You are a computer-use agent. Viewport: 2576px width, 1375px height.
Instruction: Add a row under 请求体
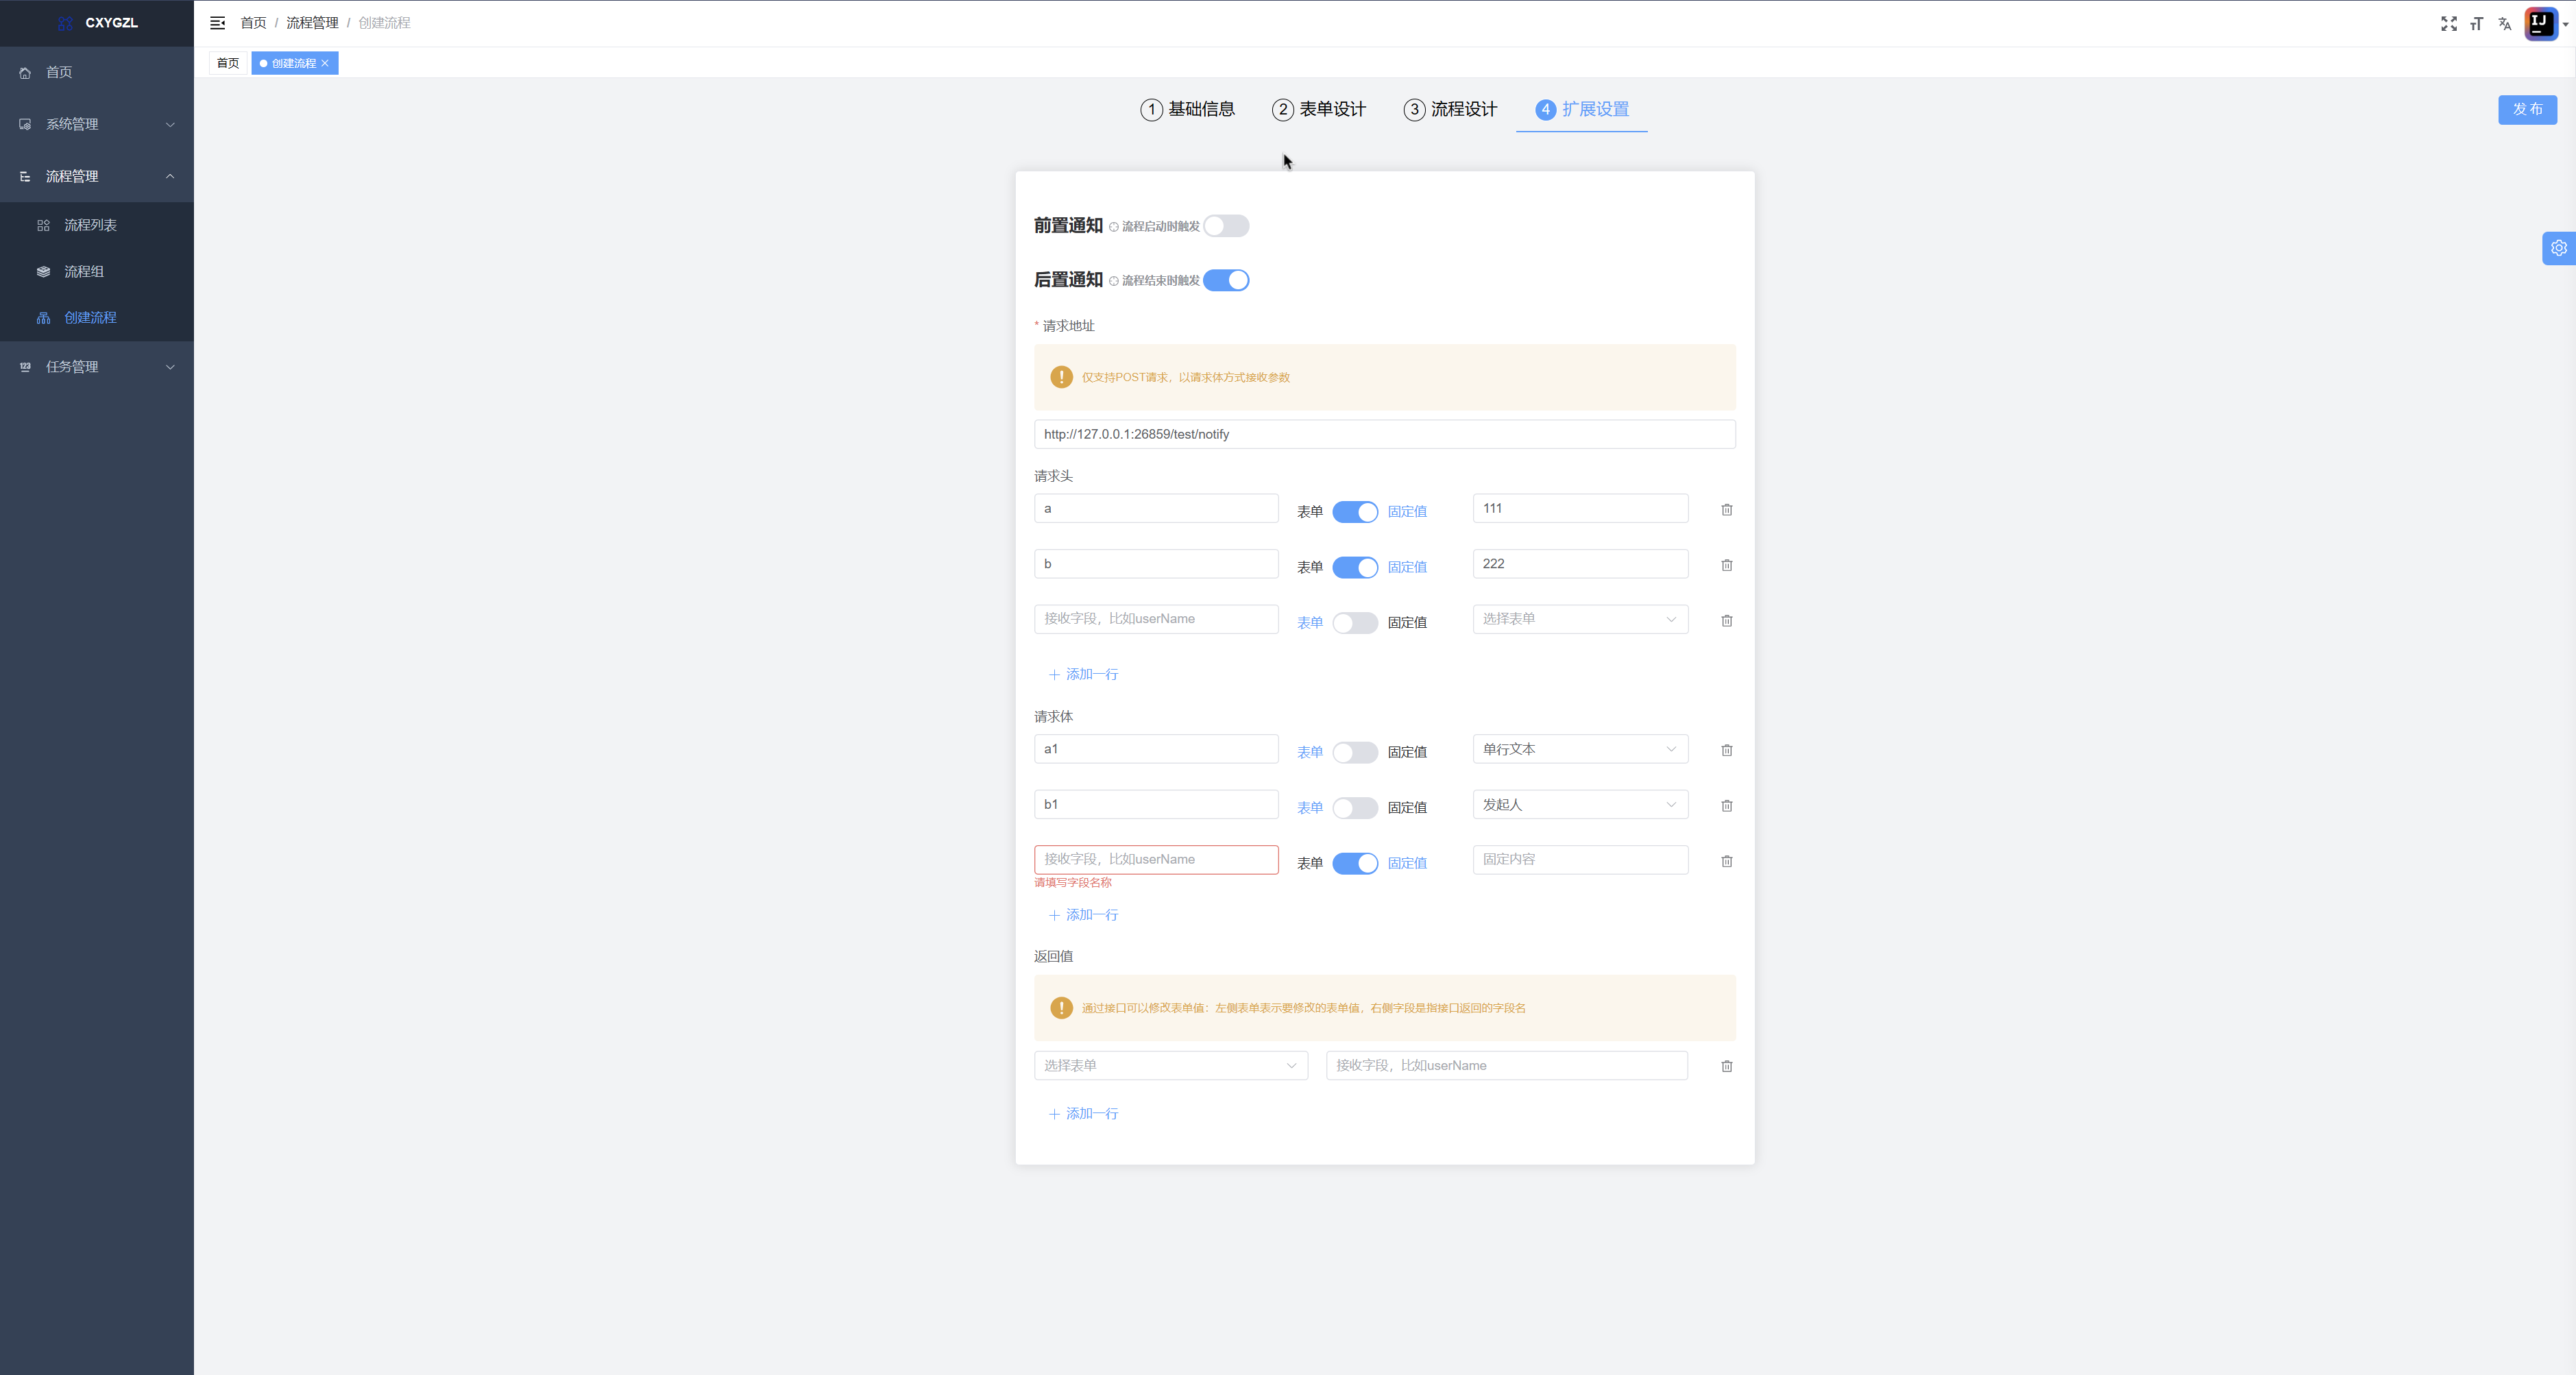[1083, 915]
